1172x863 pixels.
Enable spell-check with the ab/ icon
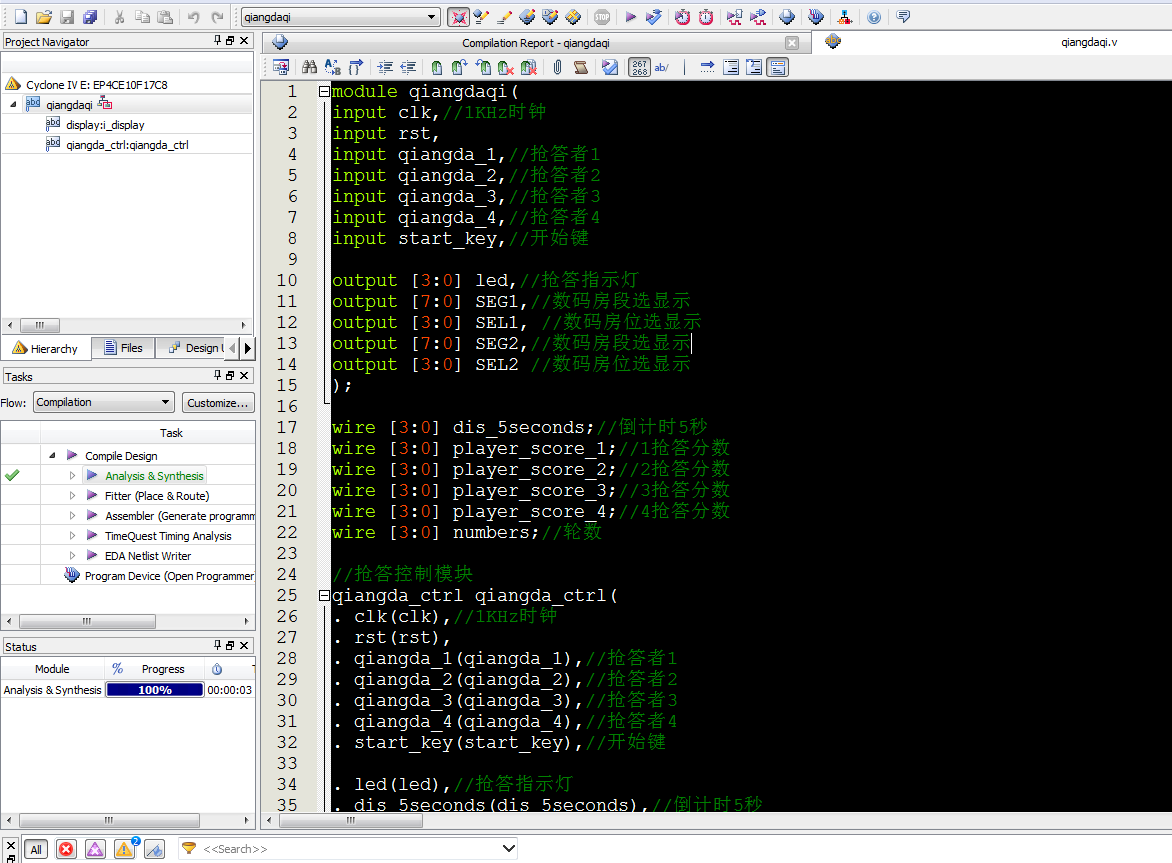660,66
